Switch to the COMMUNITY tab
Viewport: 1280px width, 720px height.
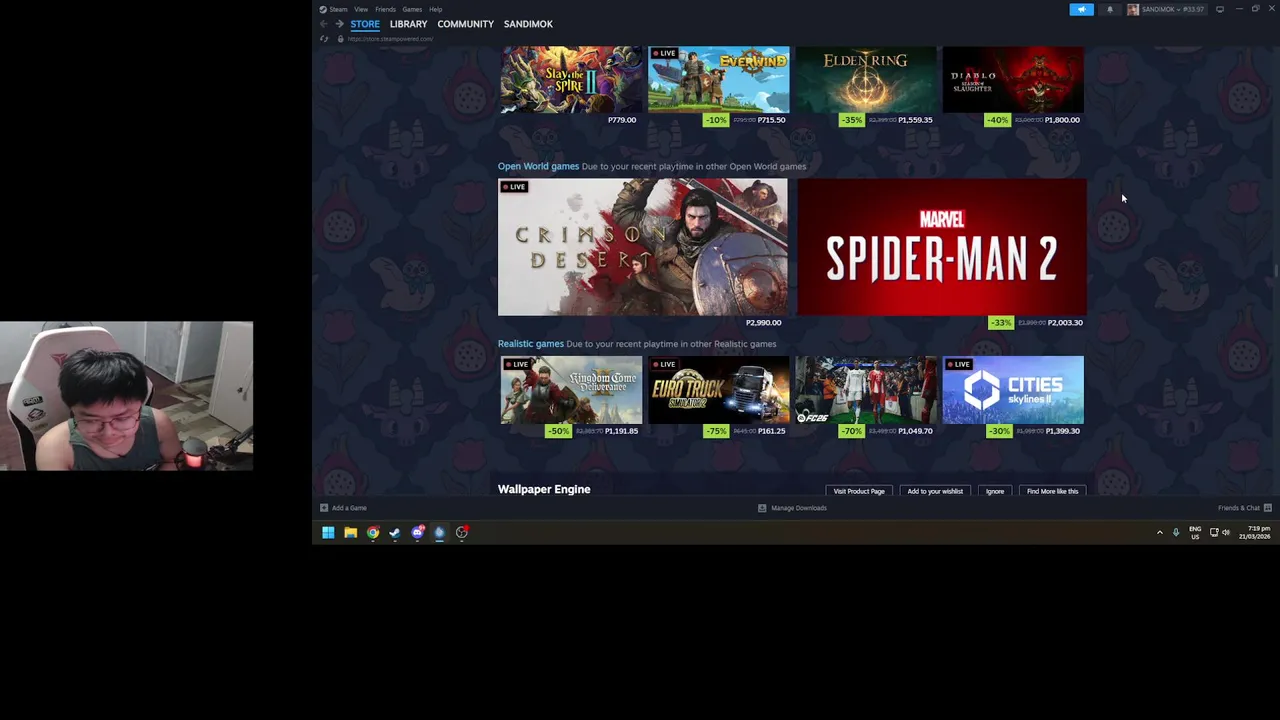click(465, 24)
